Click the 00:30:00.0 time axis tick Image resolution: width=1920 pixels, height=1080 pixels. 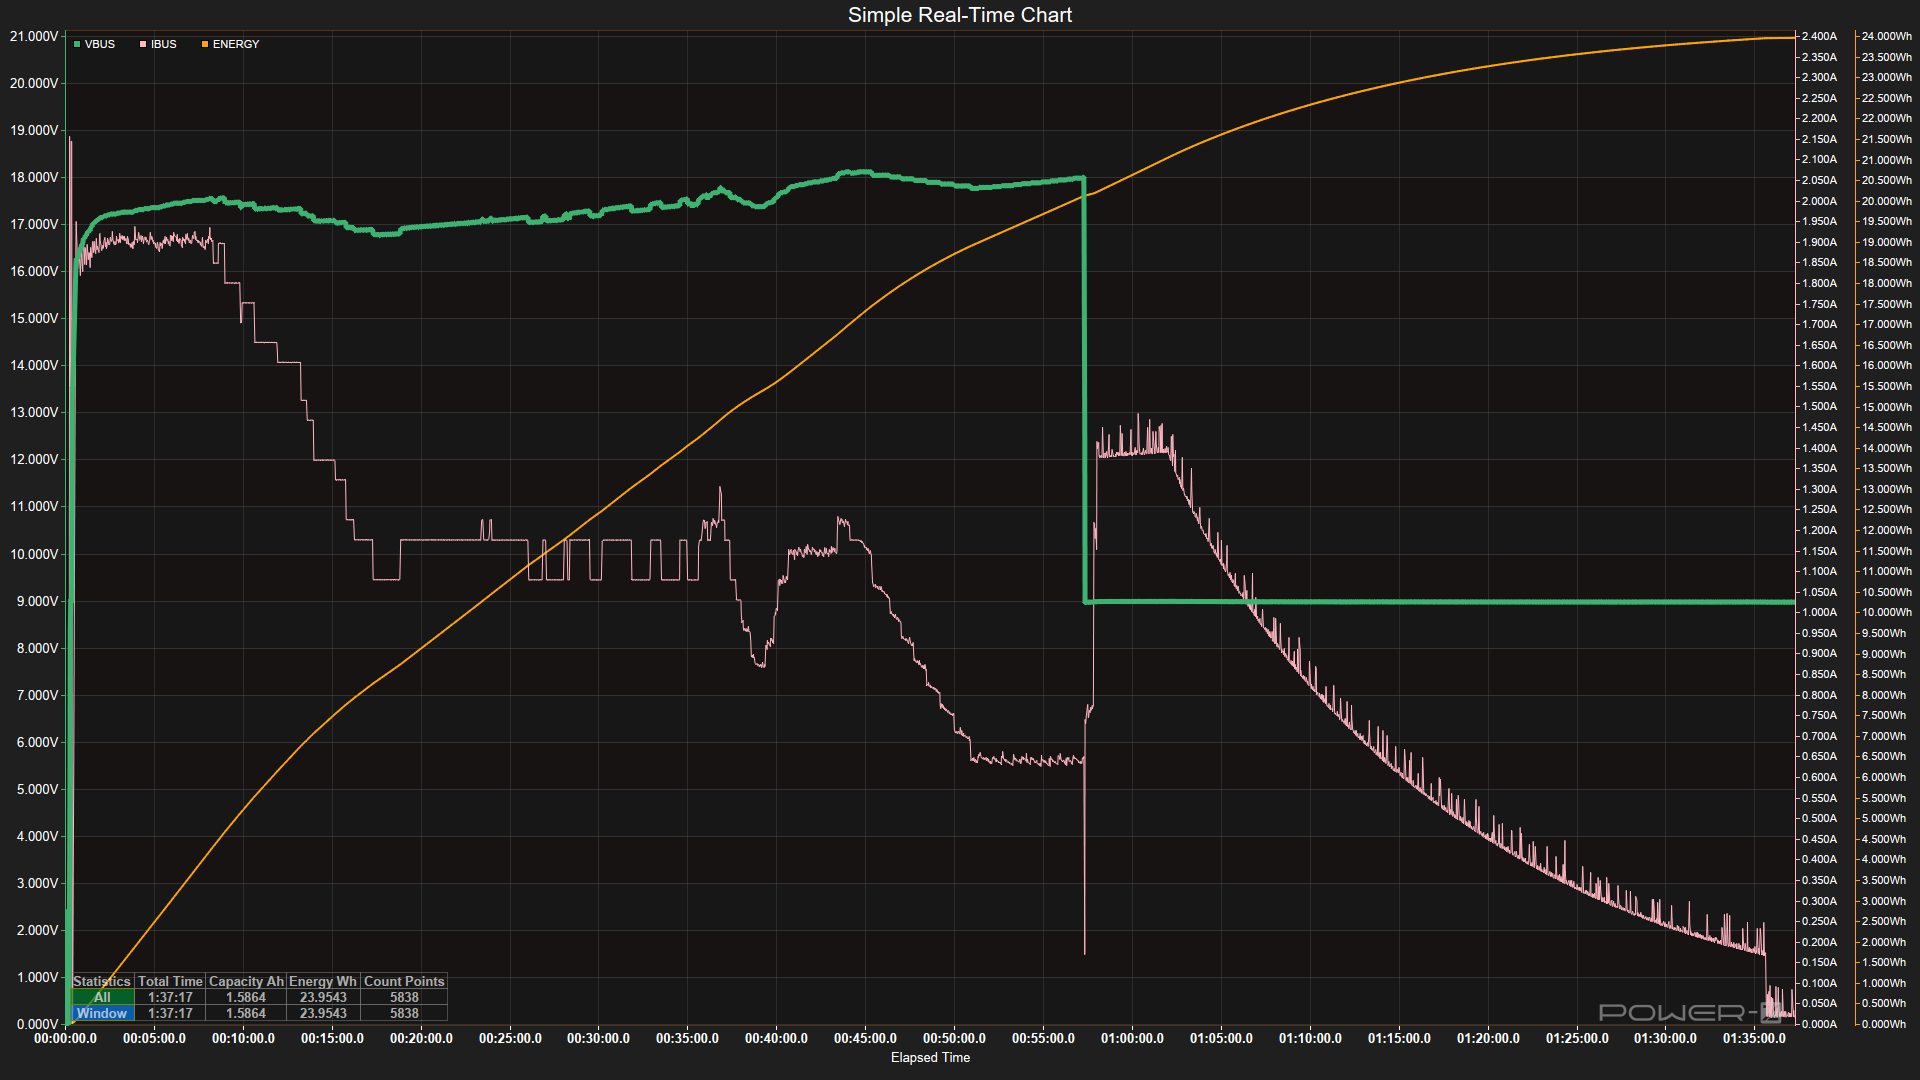pos(598,1038)
